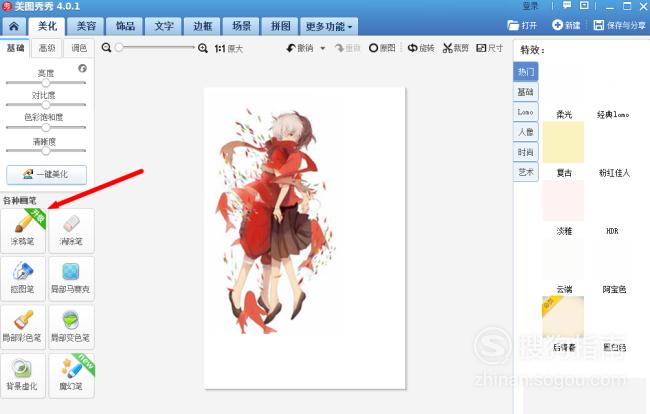Switch to the 美化 tab
This screenshot has height=414, width=650.
point(47,26)
